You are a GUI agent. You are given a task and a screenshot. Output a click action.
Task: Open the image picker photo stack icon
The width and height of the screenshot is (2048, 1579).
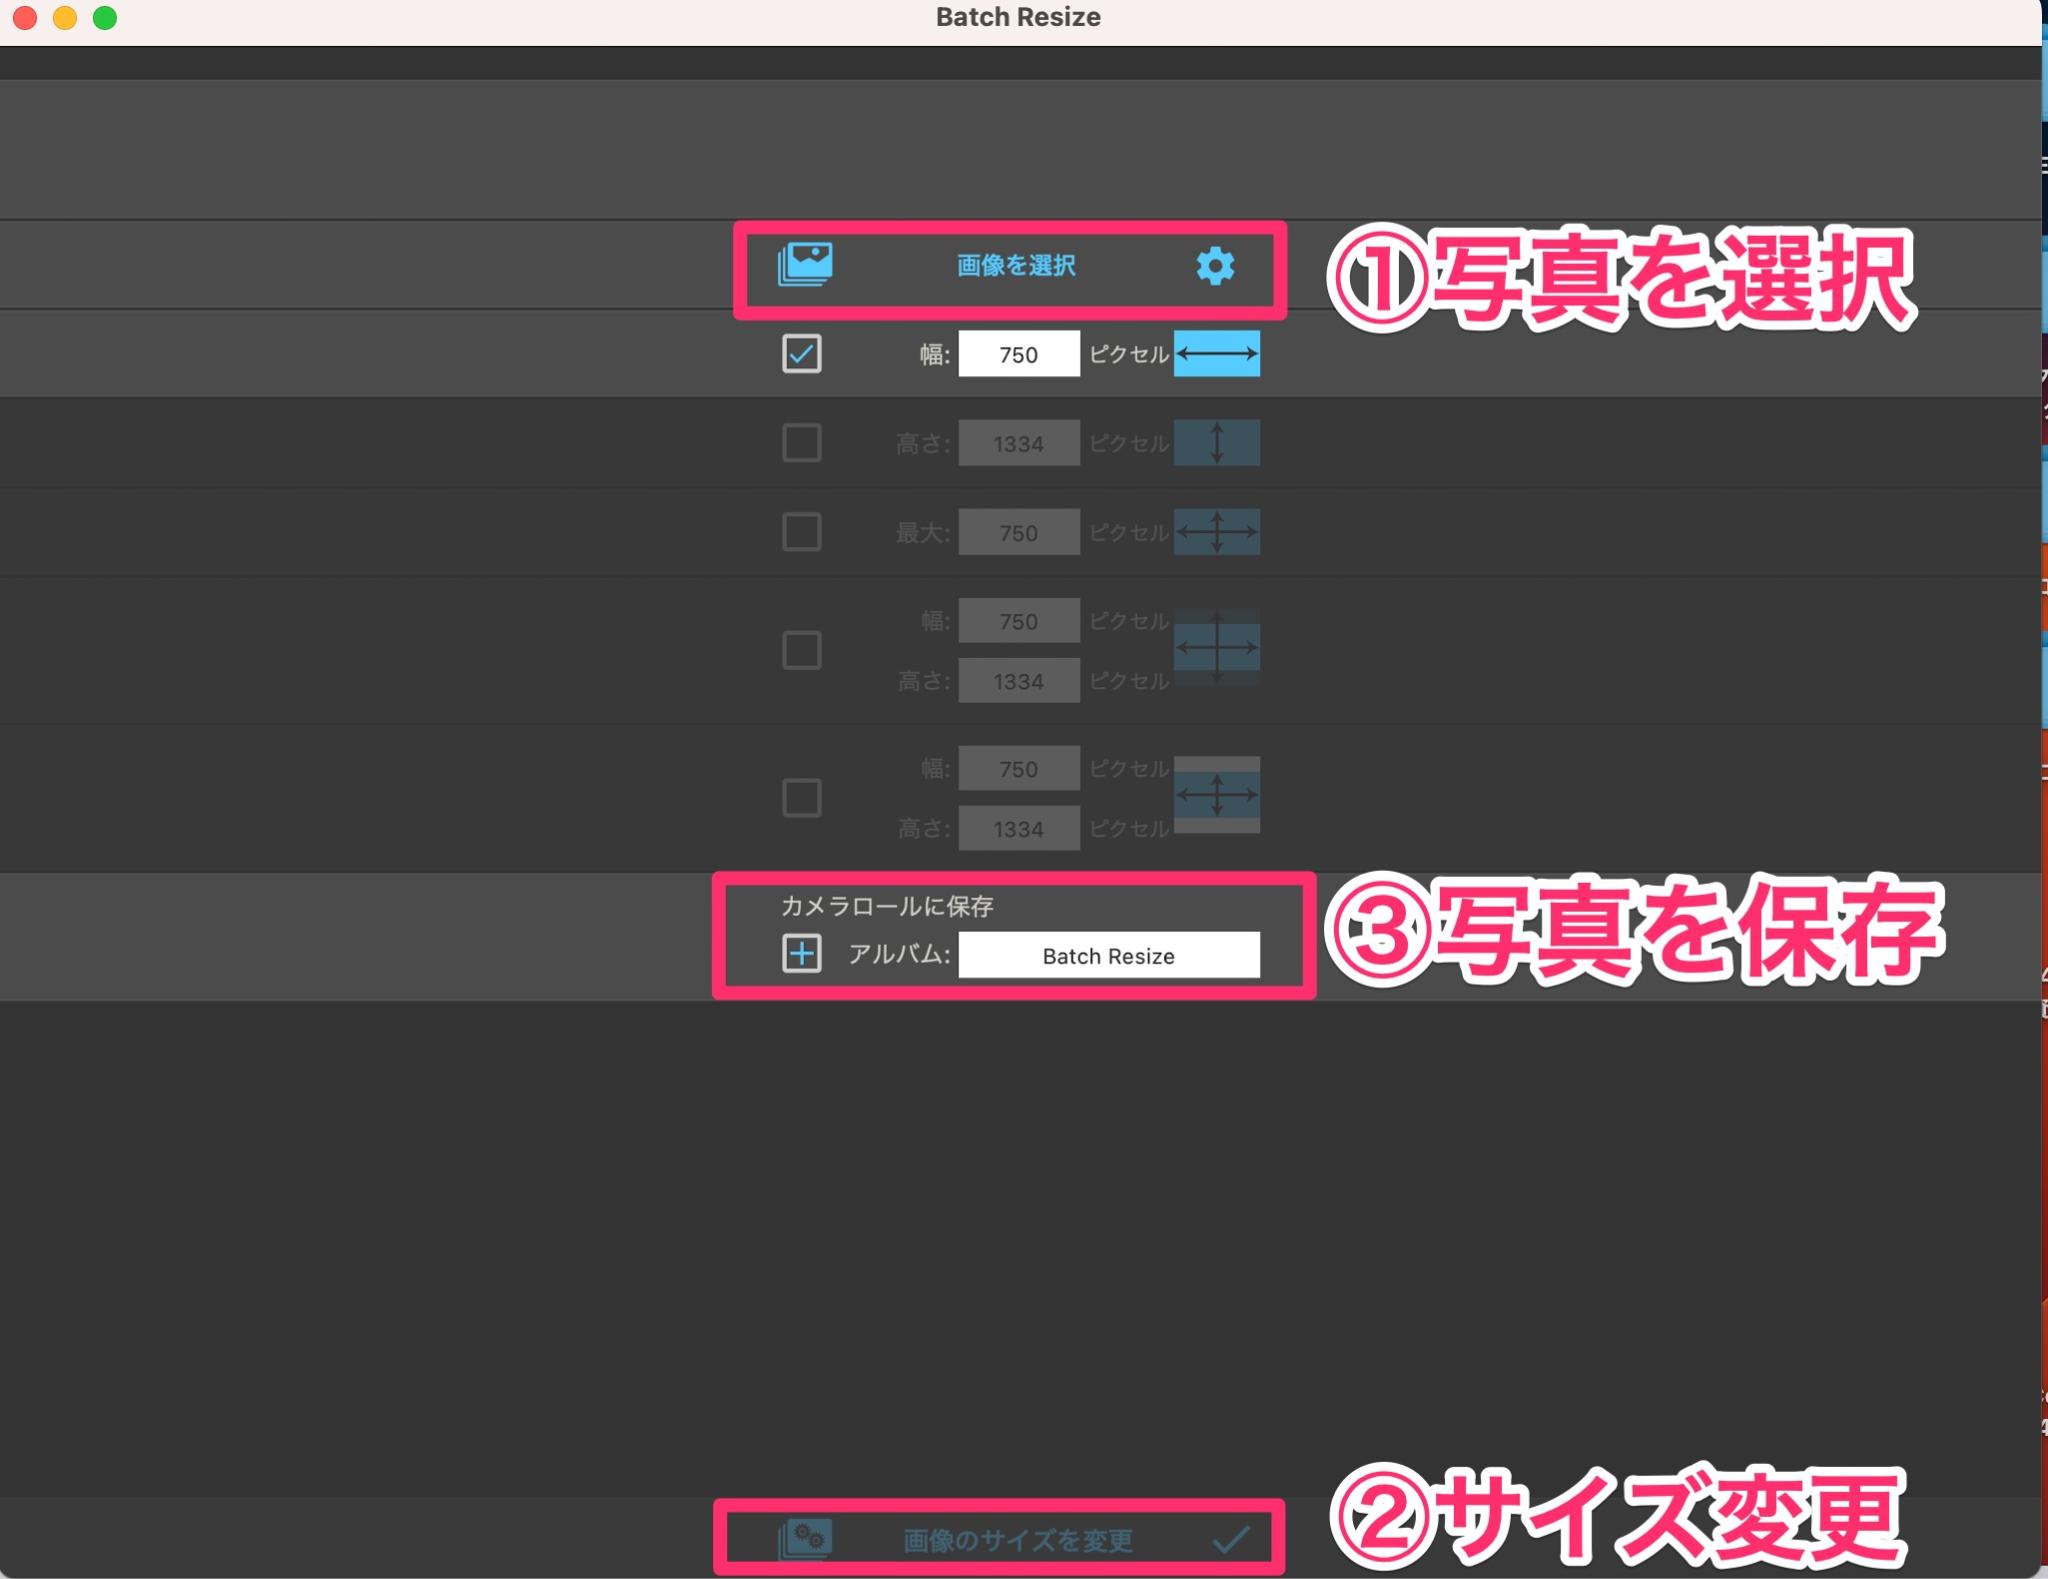(805, 265)
